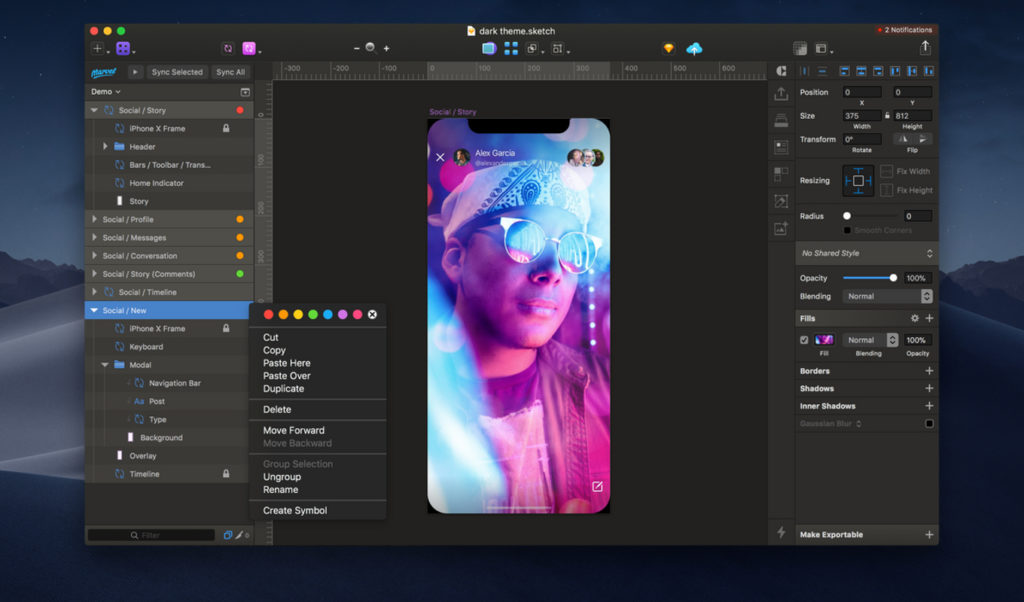Zoom in with the plus button

click(387, 48)
